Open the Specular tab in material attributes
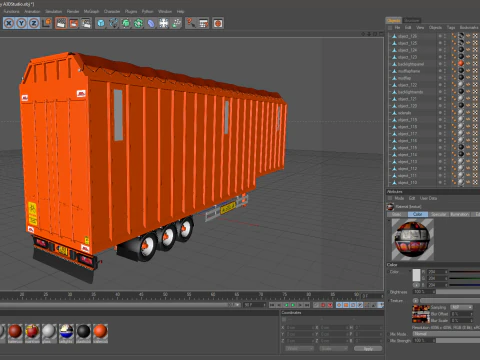Viewport: 480px width, 360px height. click(x=439, y=214)
